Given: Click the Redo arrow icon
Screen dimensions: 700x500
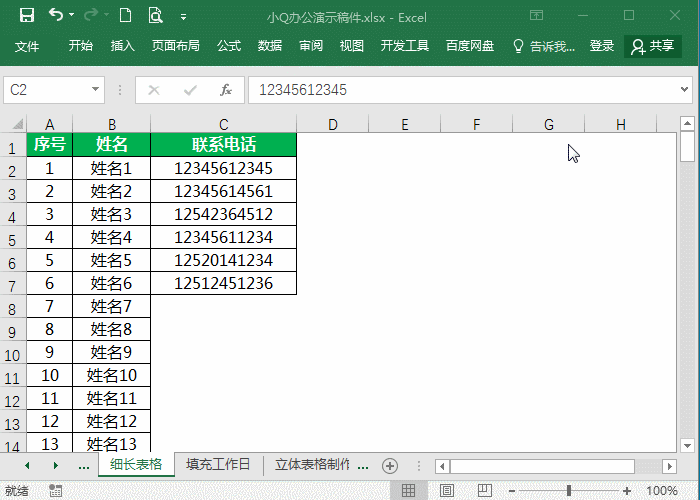Looking at the screenshot, I should click(91, 15).
